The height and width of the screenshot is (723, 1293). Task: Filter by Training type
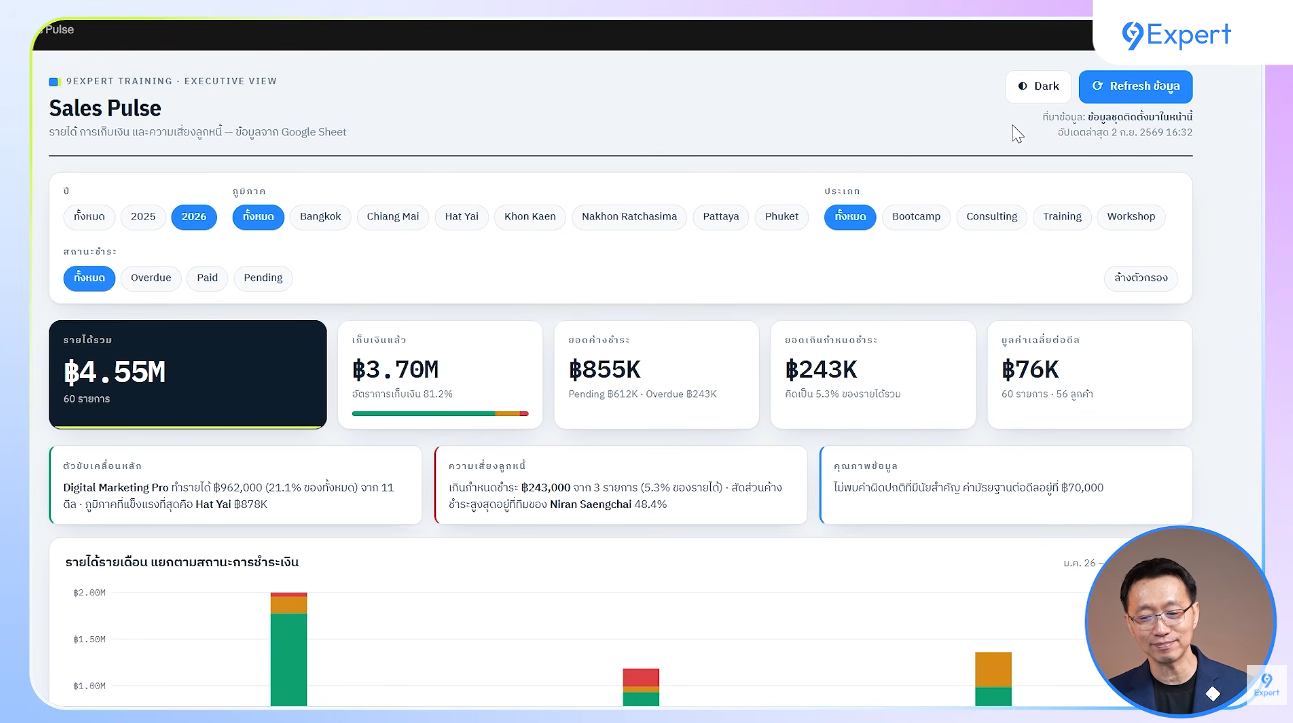click(1062, 217)
